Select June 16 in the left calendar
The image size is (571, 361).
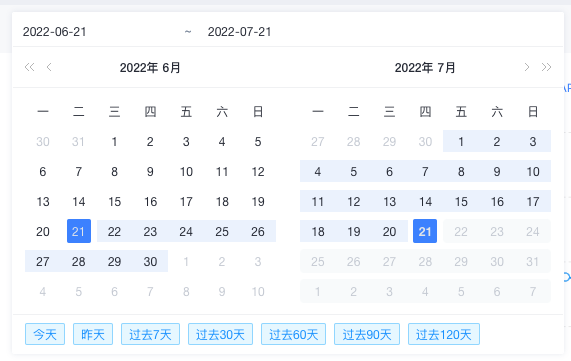(150, 201)
